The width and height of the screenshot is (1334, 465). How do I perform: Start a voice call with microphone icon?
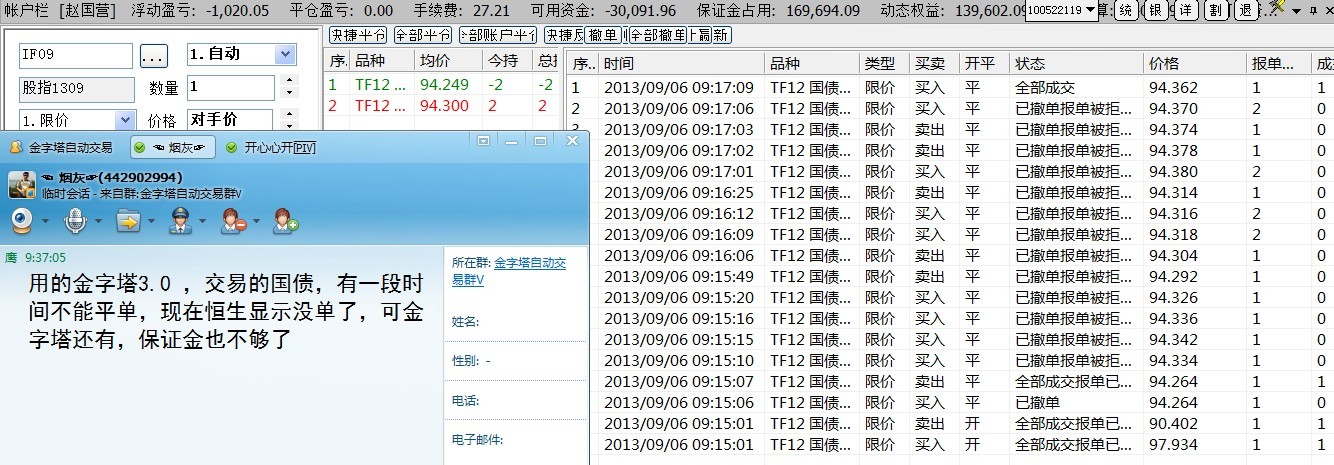[75, 220]
